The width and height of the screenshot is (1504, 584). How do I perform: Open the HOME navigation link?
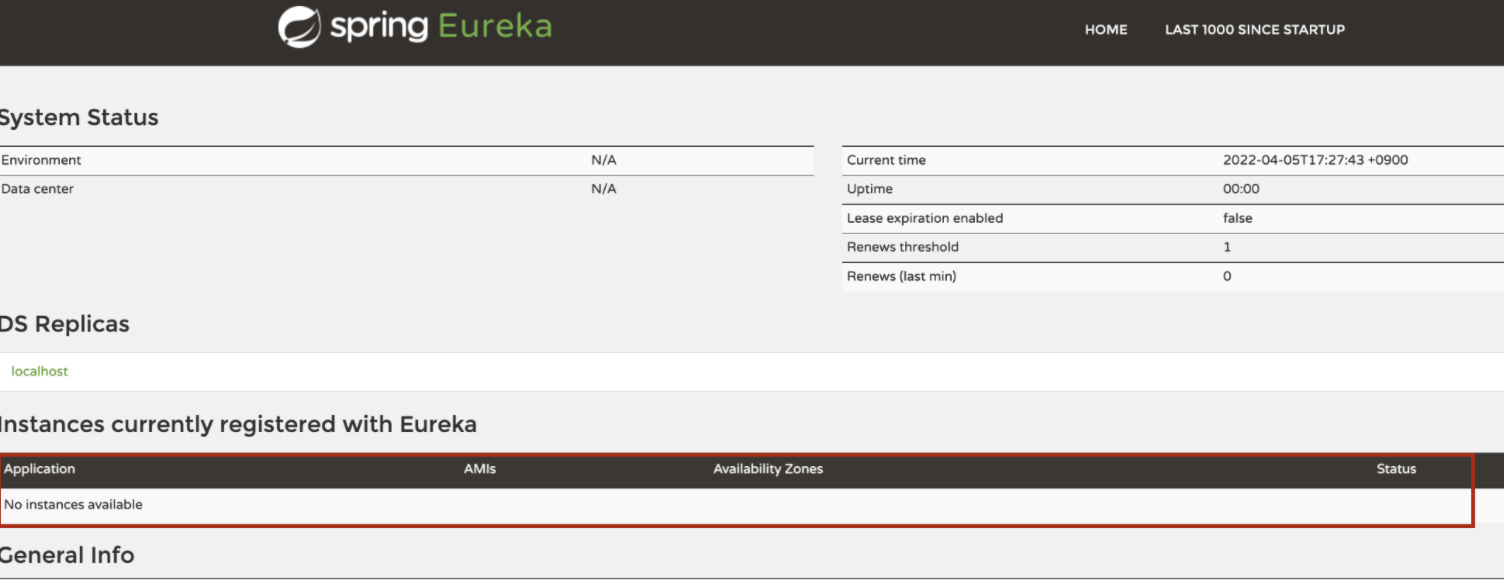(x=1106, y=30)
